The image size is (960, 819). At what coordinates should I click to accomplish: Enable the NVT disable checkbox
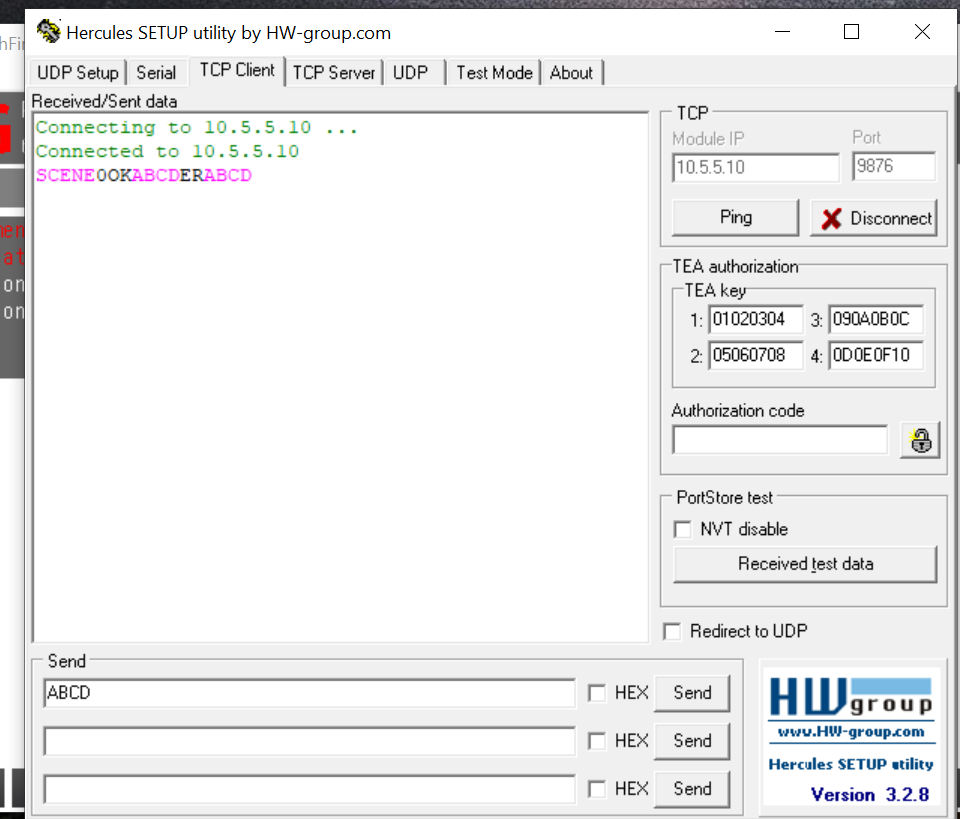[681, 529]
